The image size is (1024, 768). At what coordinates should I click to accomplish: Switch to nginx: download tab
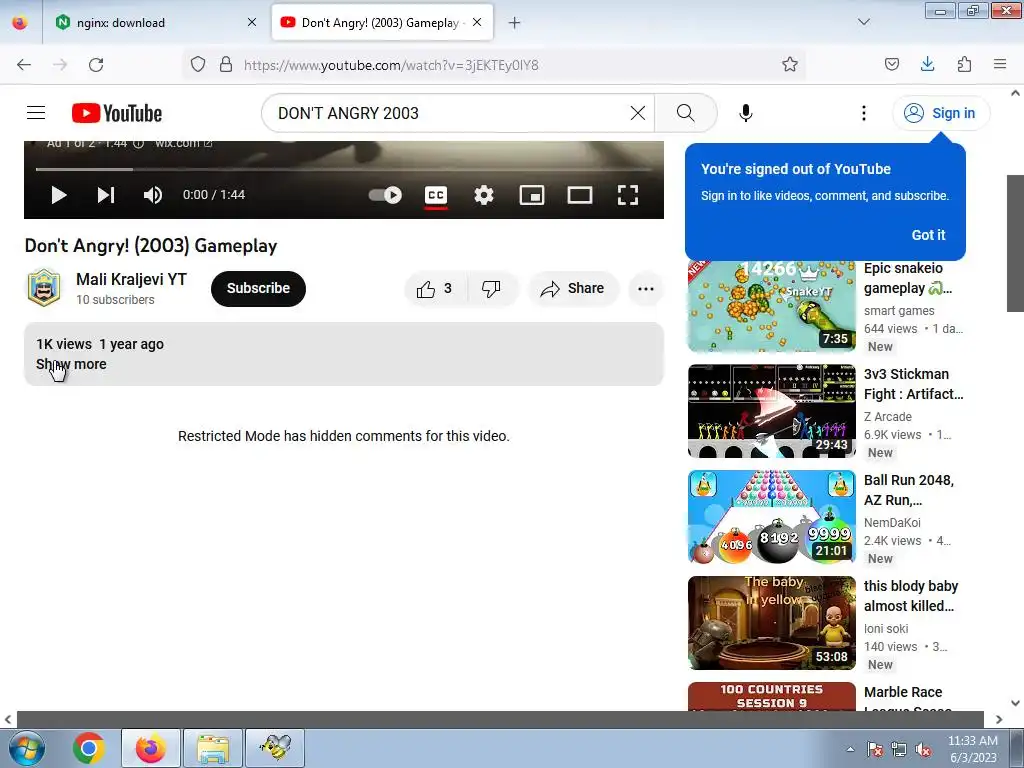tap(152, 23)
